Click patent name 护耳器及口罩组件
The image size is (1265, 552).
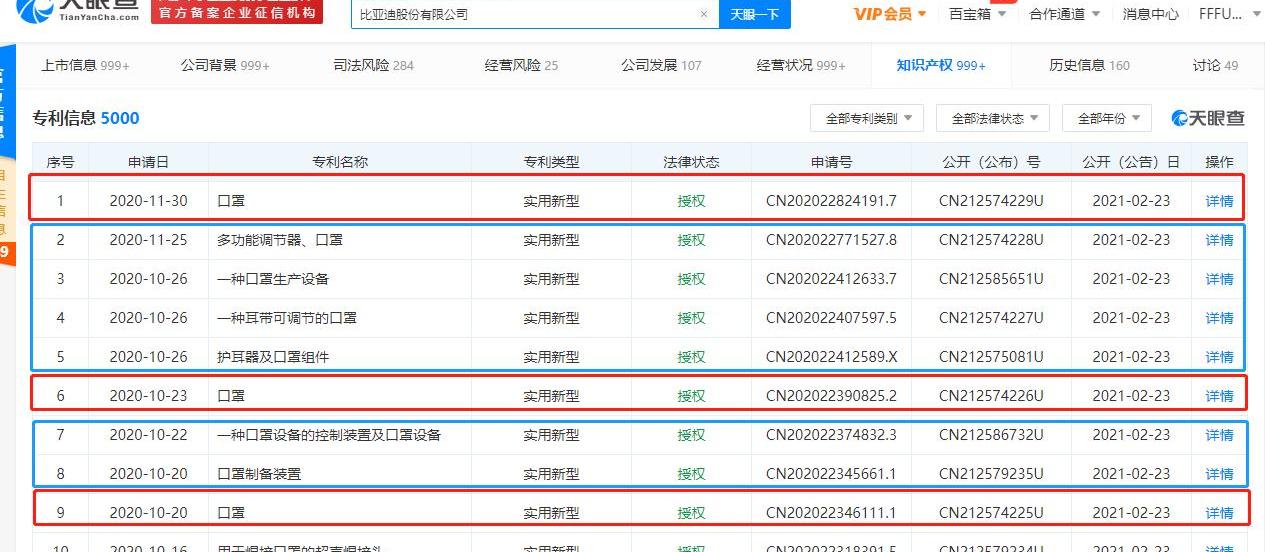(273, 357)
